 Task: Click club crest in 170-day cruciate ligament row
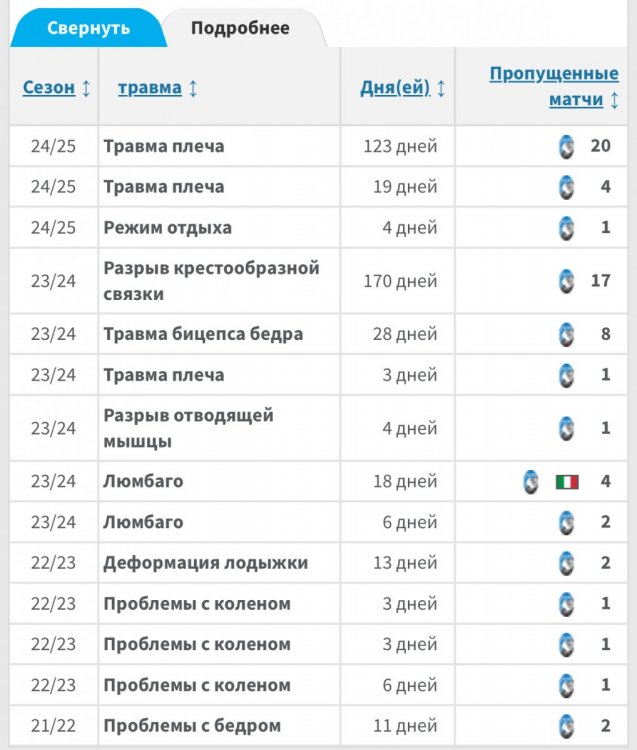566,281
